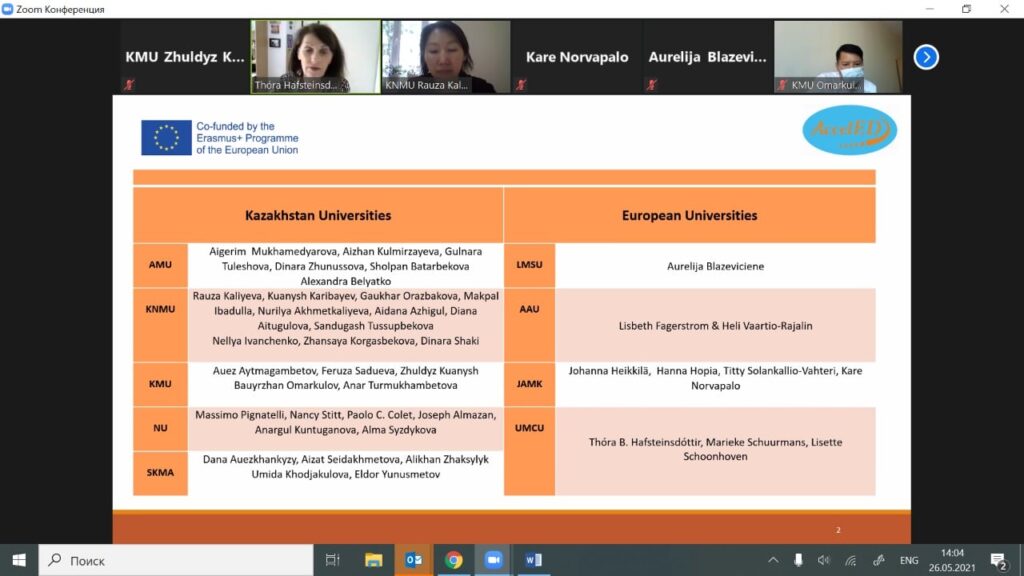Click the Kare Norvapalo participant tile

pos(577,57)
